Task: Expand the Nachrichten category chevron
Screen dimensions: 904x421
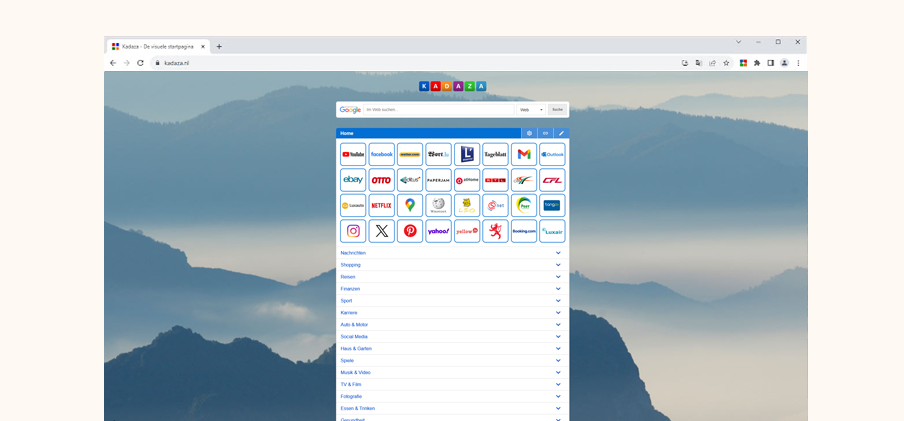Action: coord(558,253)
